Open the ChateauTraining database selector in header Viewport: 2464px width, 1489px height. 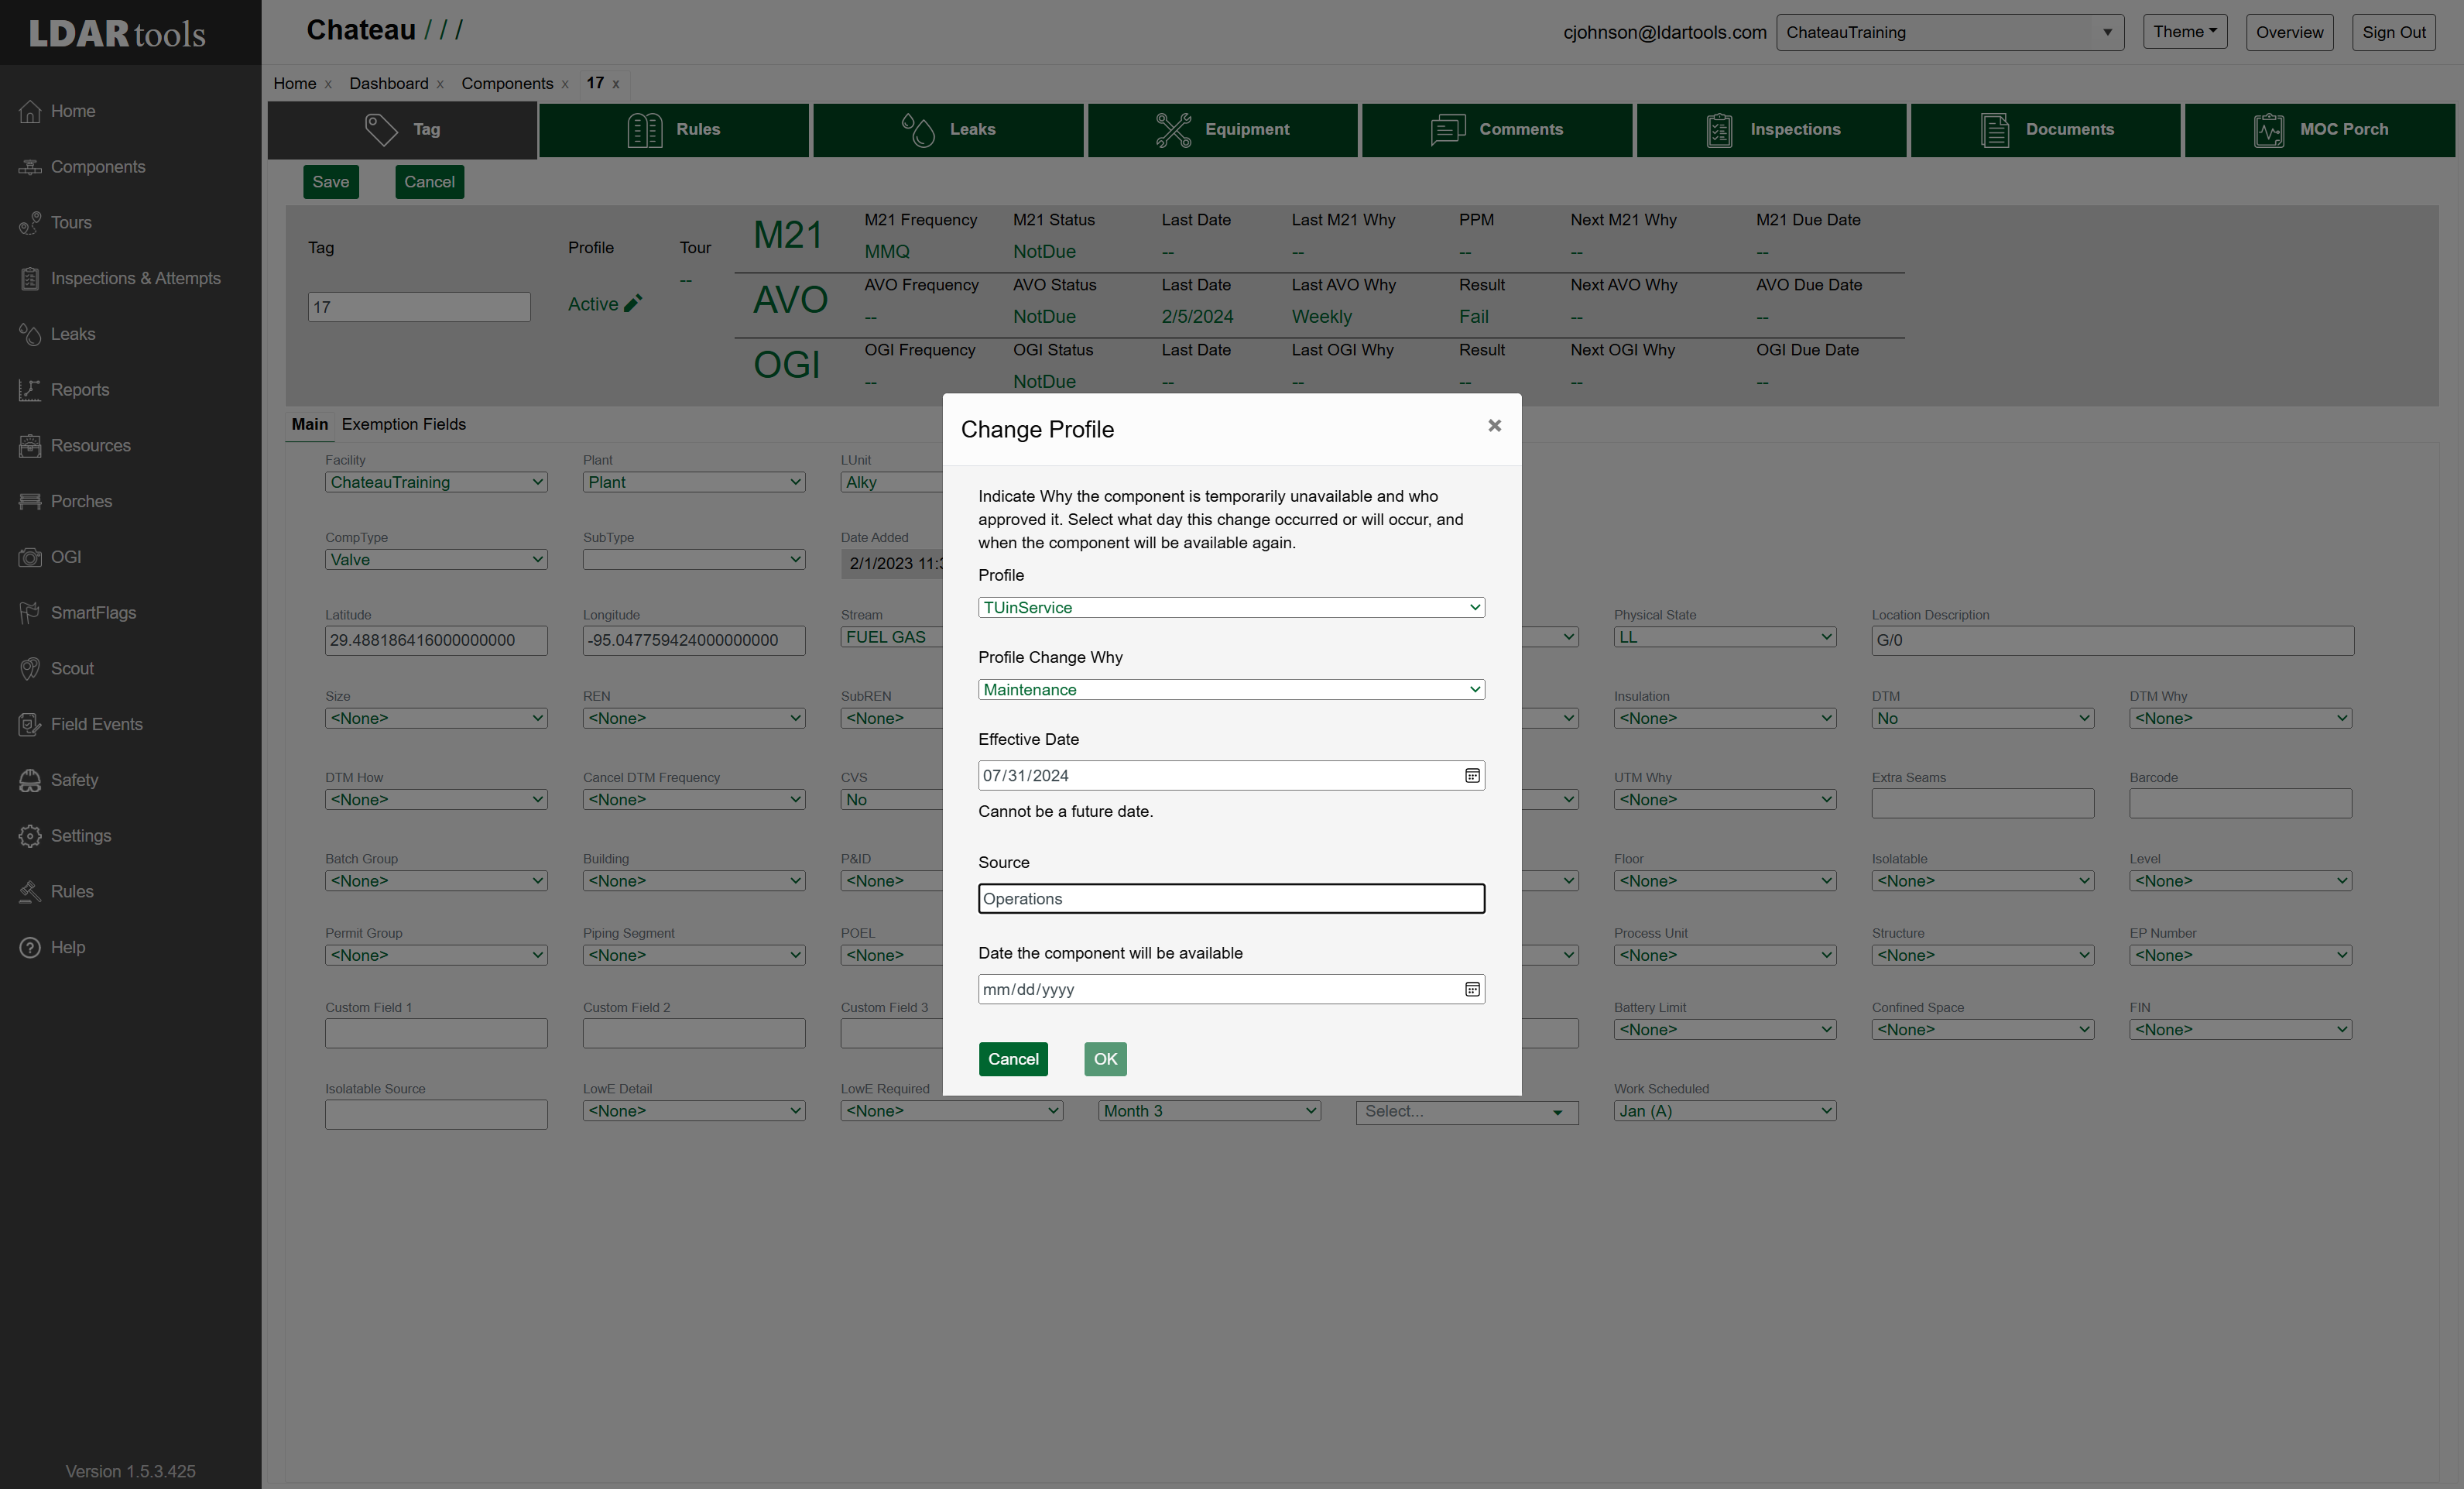coord(1949,32)
